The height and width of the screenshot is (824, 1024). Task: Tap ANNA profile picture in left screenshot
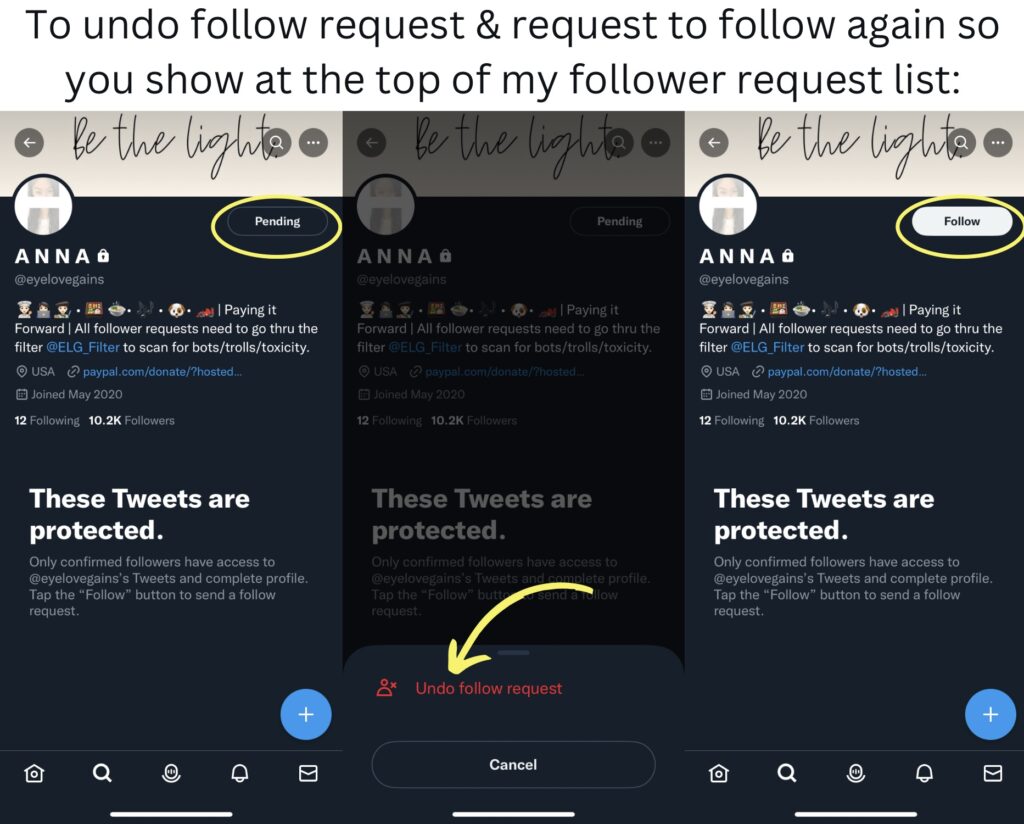[43, 205]
